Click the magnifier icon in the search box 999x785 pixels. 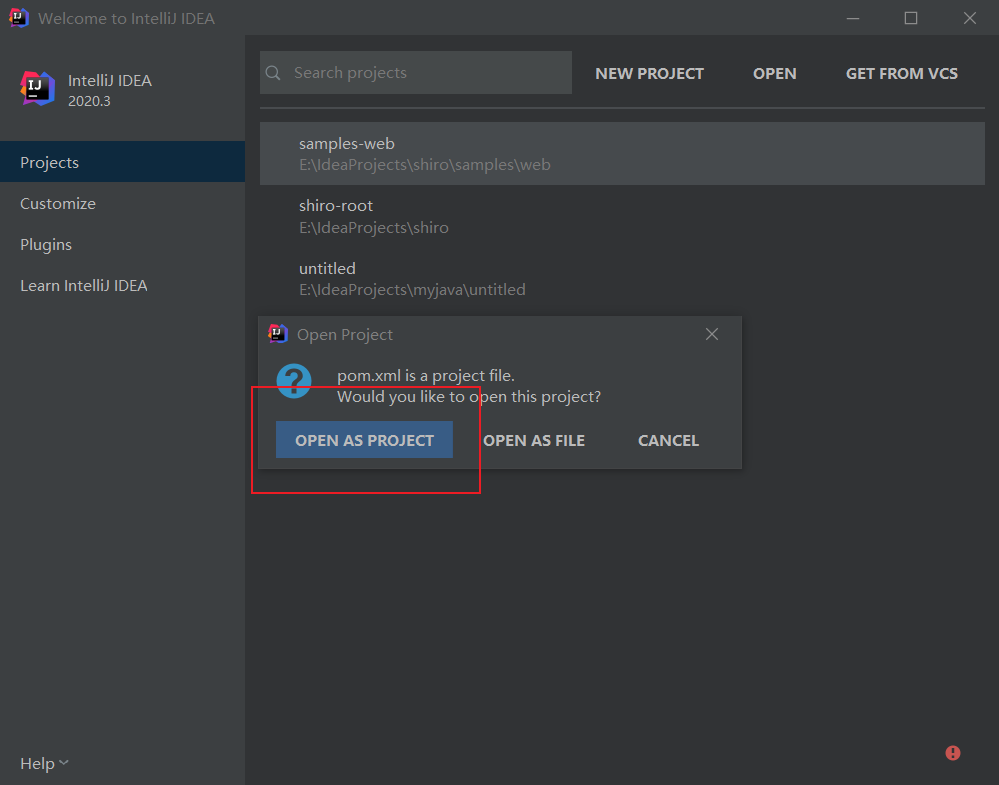tap(273, 73)
